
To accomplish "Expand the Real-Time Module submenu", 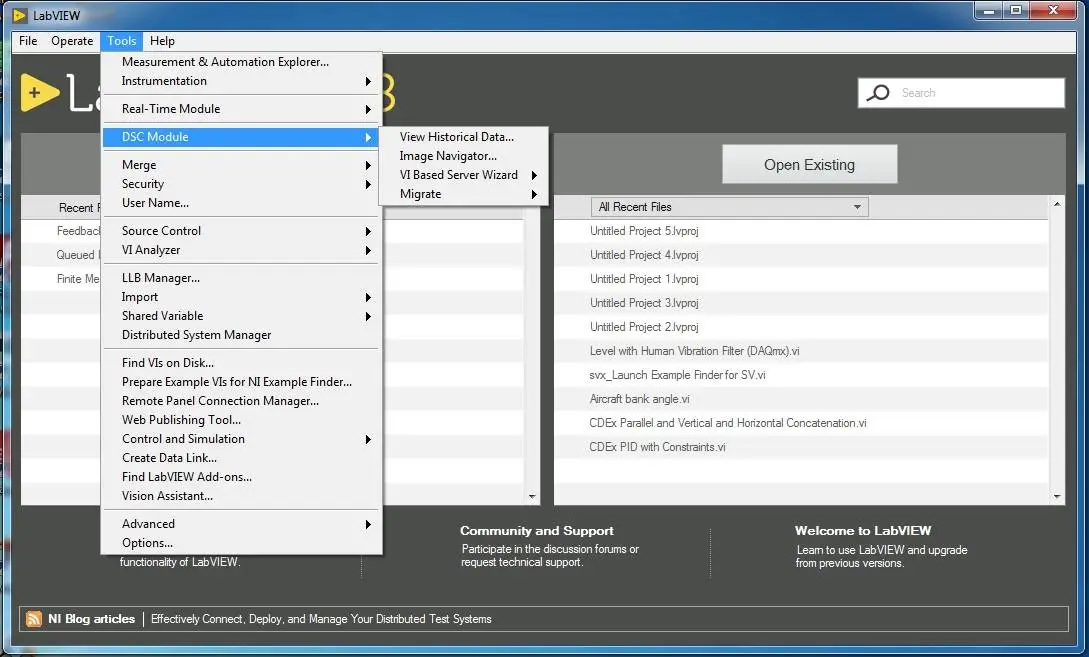I will coord(241,109).
